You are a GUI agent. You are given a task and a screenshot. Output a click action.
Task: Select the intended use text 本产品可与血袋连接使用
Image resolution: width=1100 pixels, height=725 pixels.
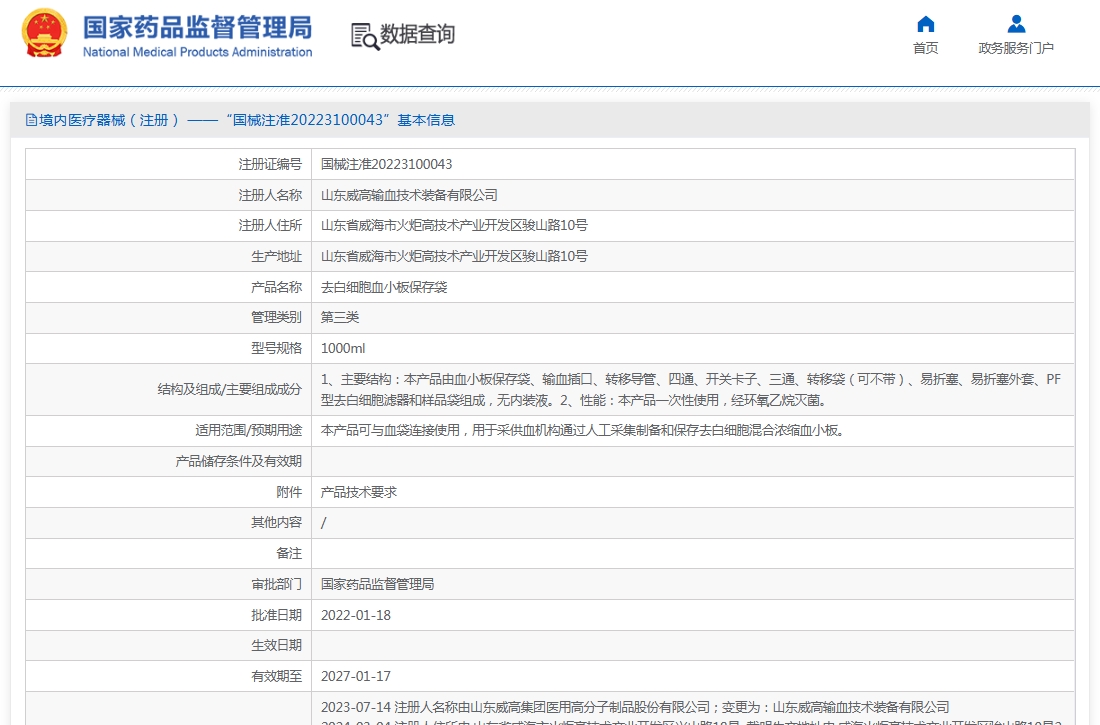point(582,430)
